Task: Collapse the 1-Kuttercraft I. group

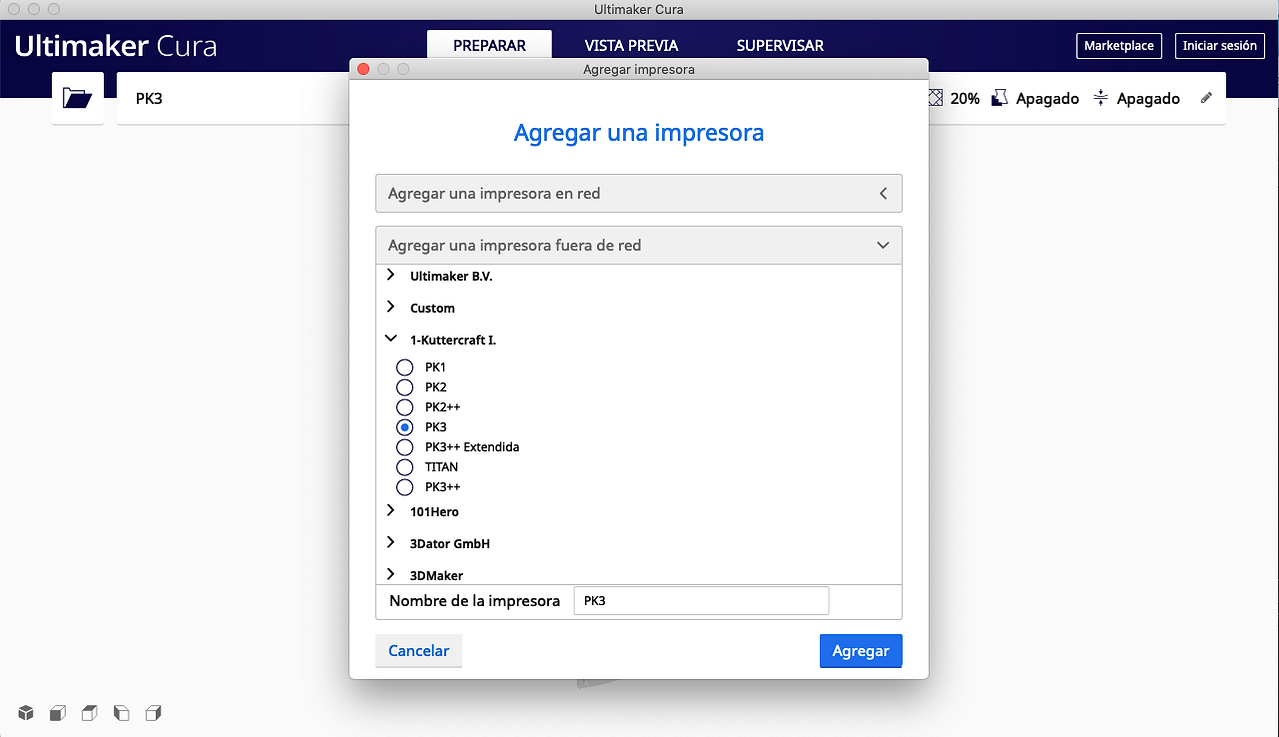Action: pos(391,339)
